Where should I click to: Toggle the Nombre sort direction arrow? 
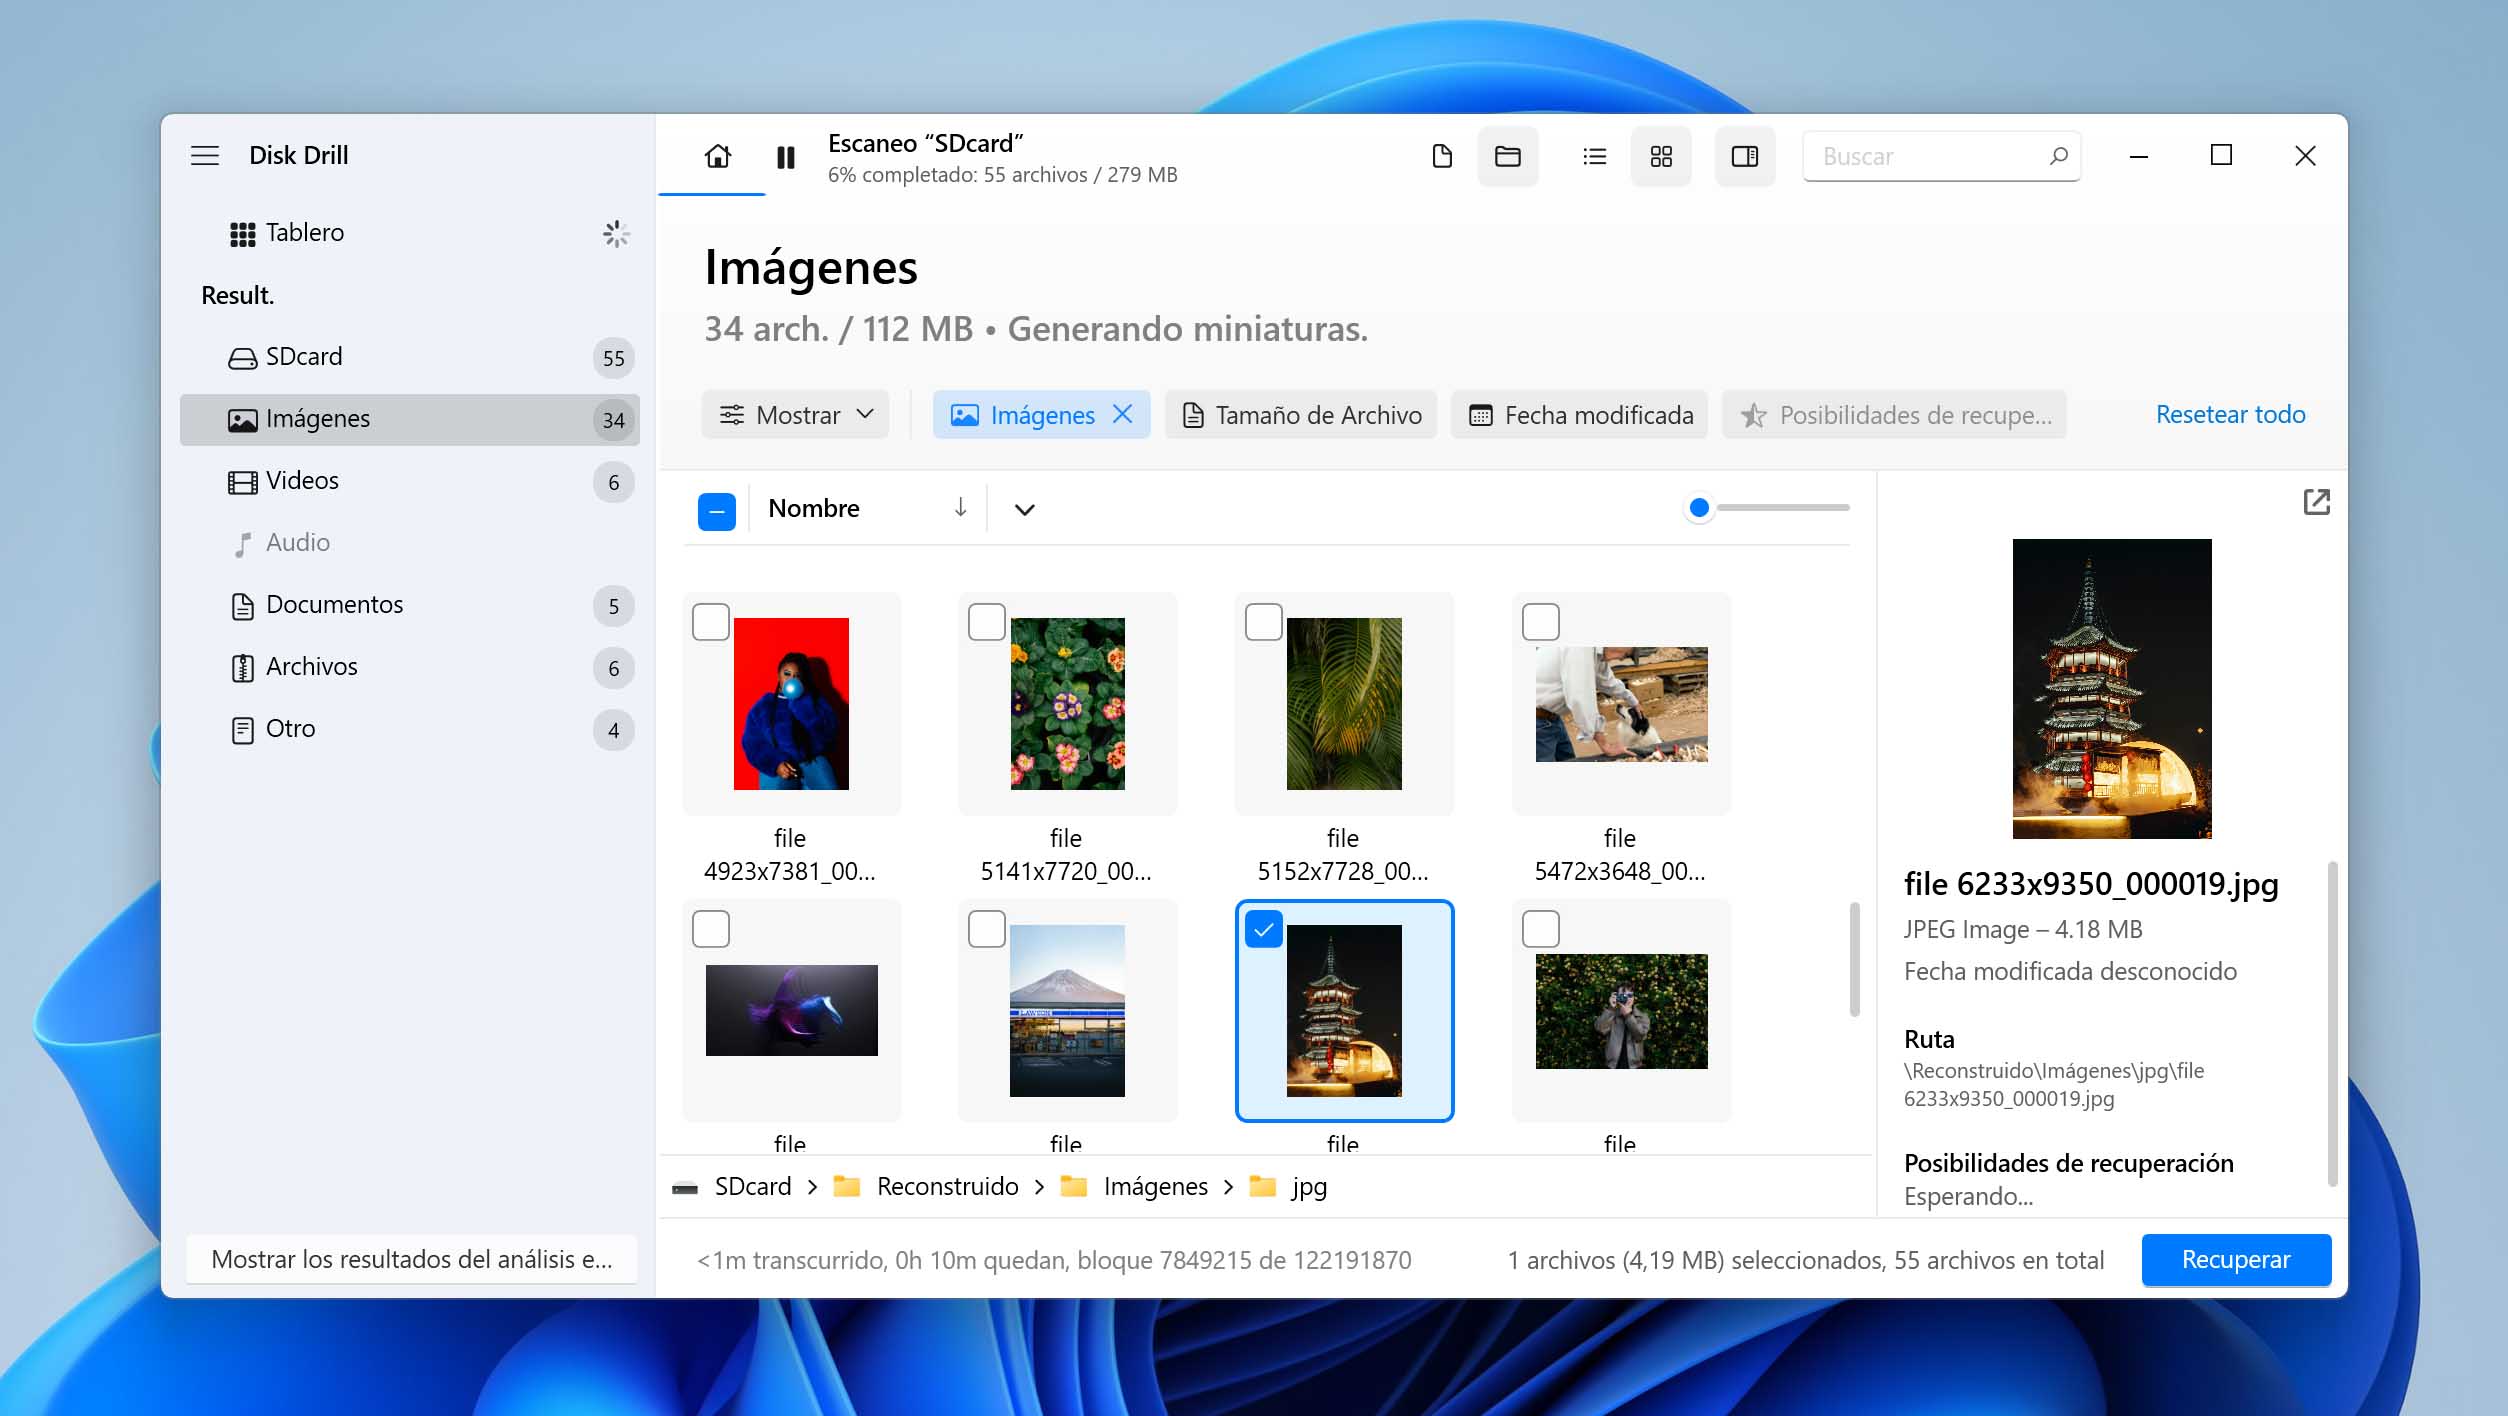coord(960,508)
